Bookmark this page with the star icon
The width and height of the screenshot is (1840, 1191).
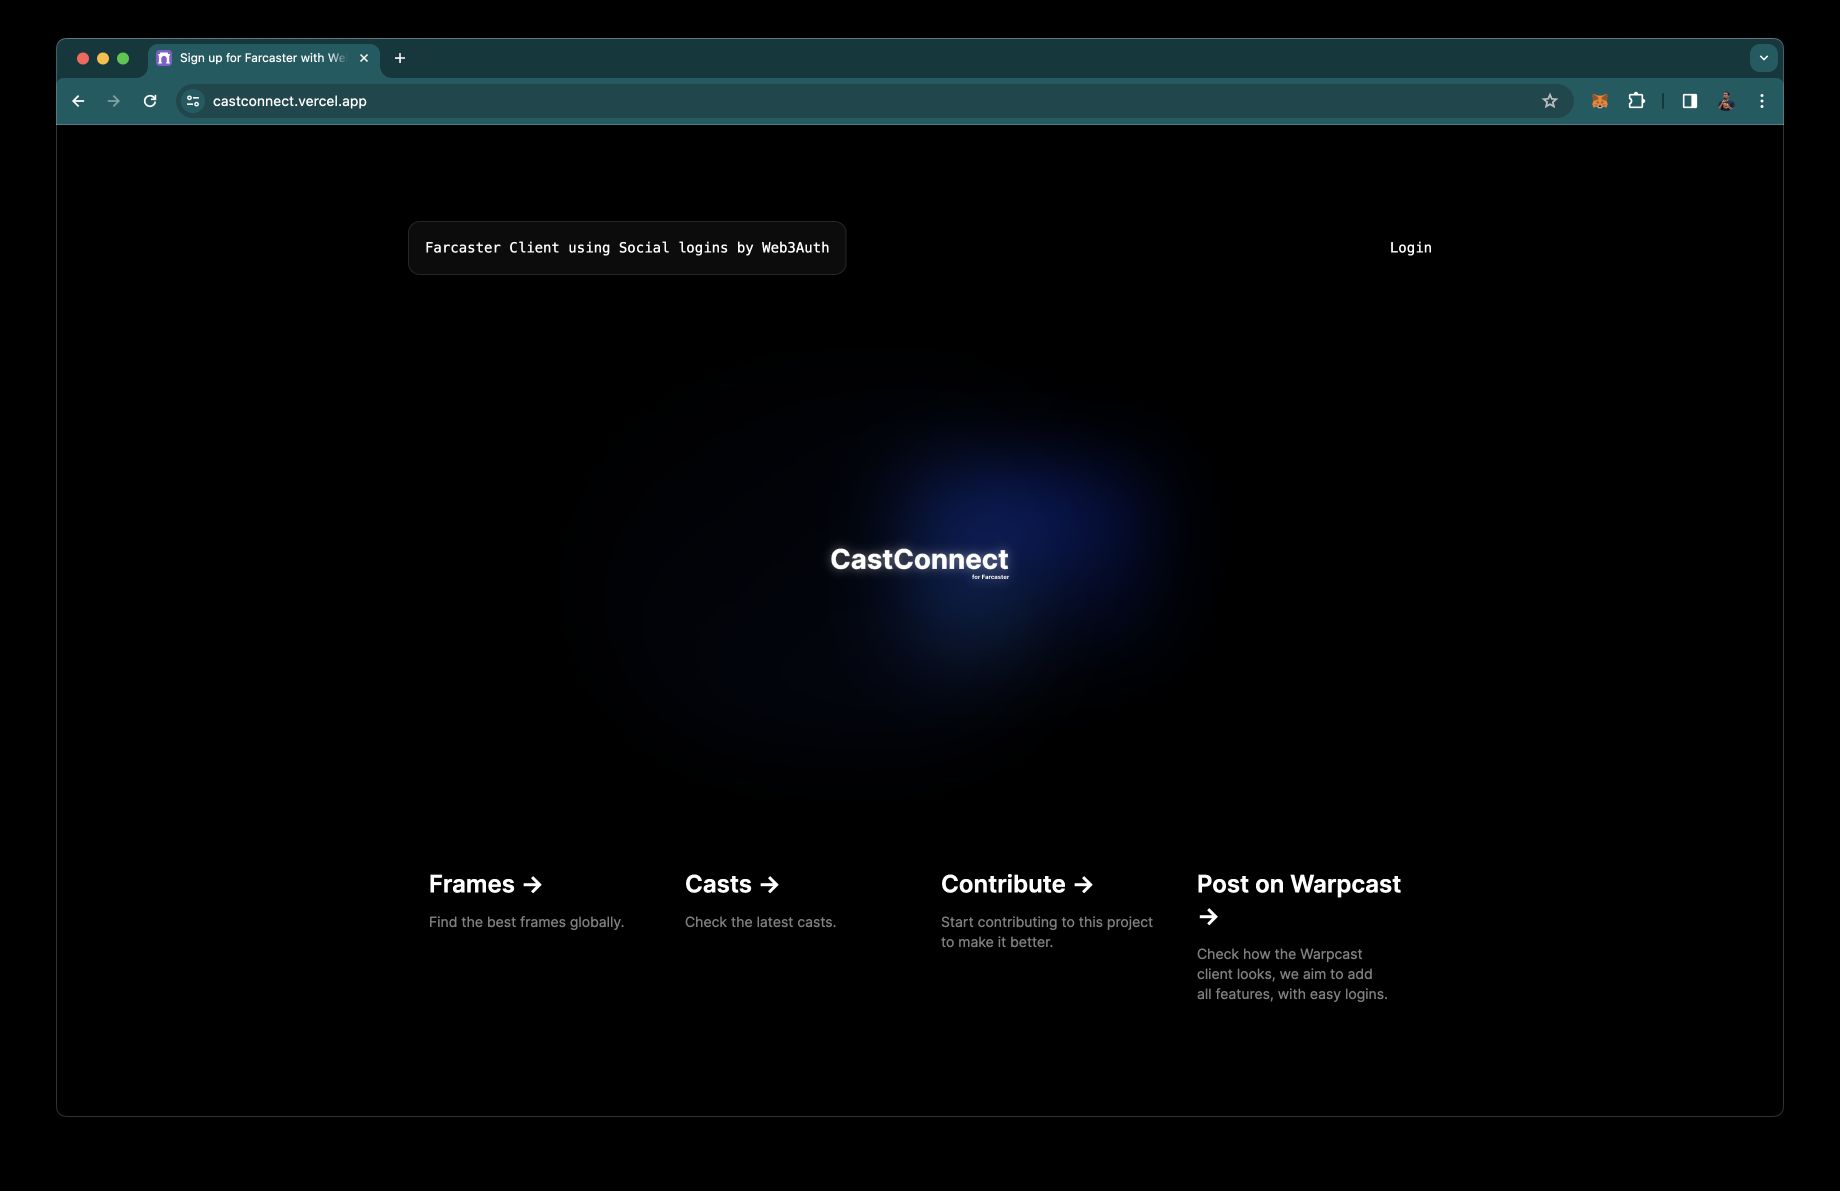tap(1550, 101)
